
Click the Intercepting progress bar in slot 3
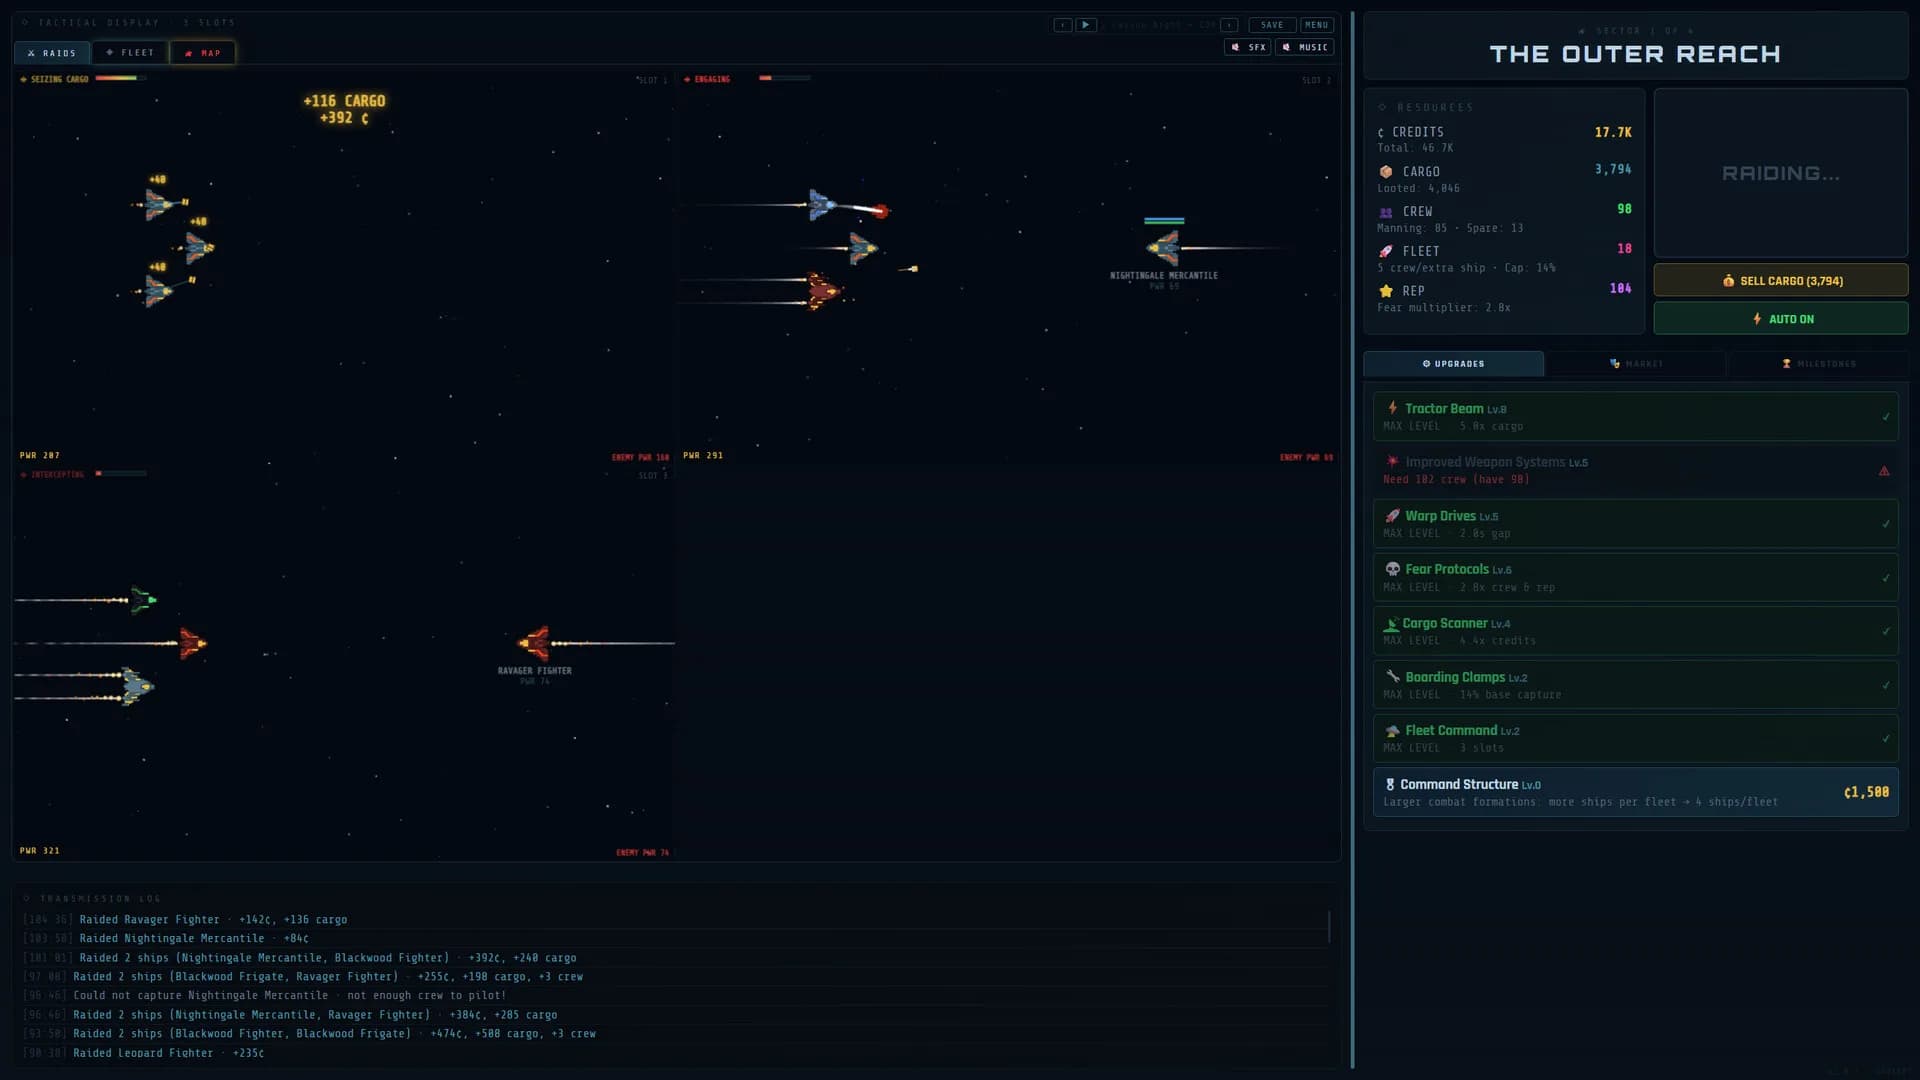[x=121, y=473]
